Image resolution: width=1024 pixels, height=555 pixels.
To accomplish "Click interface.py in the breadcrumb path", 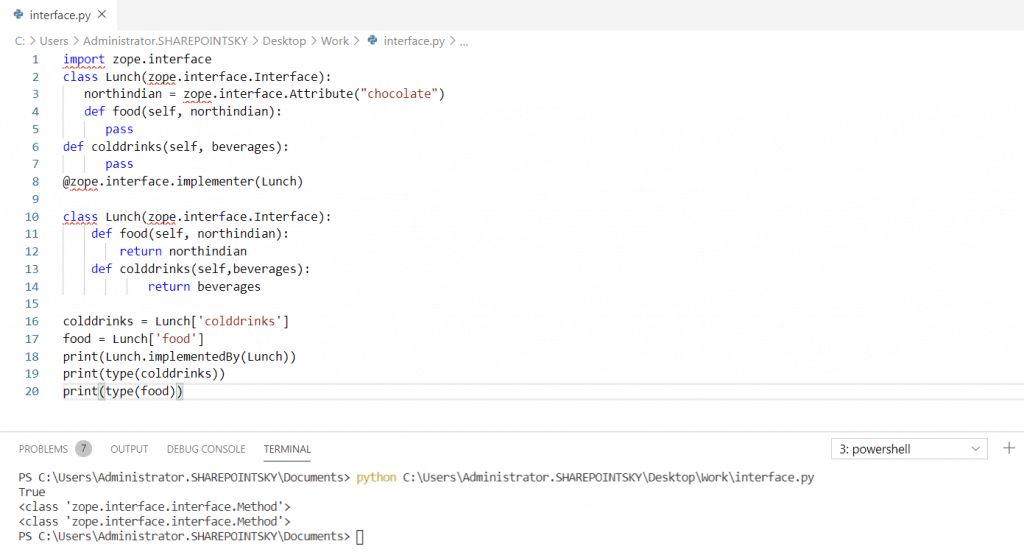I will coord(414,41).
